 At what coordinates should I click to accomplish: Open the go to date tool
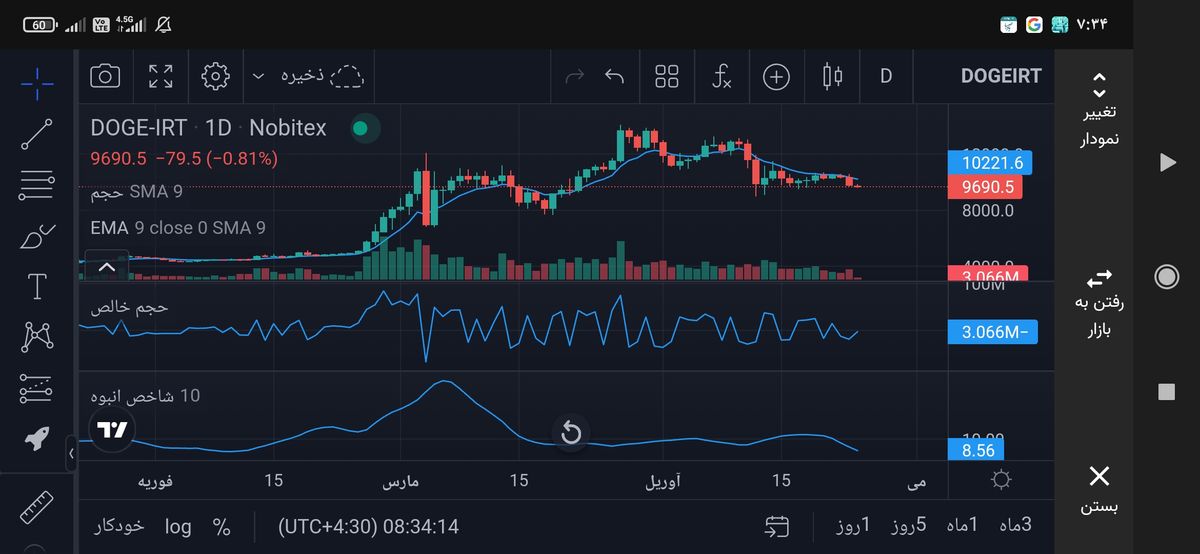[x=777, y=526]
